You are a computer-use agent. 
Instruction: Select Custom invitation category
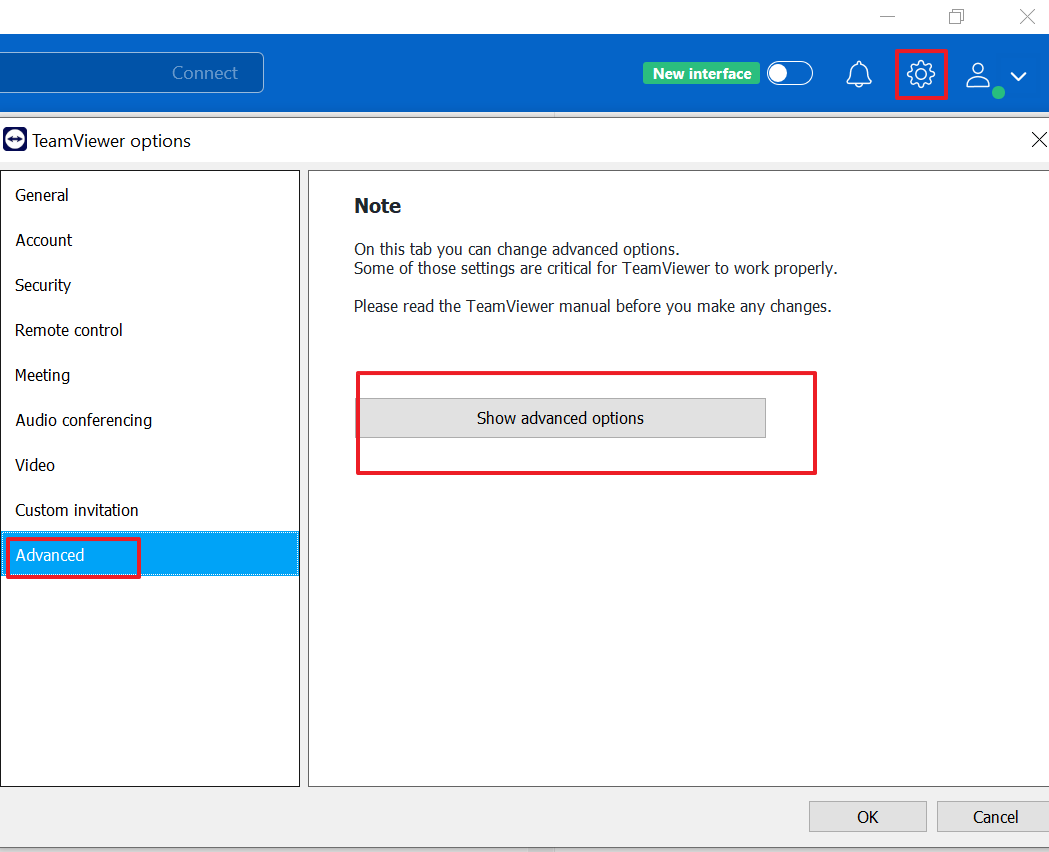(x=150, y=510)
